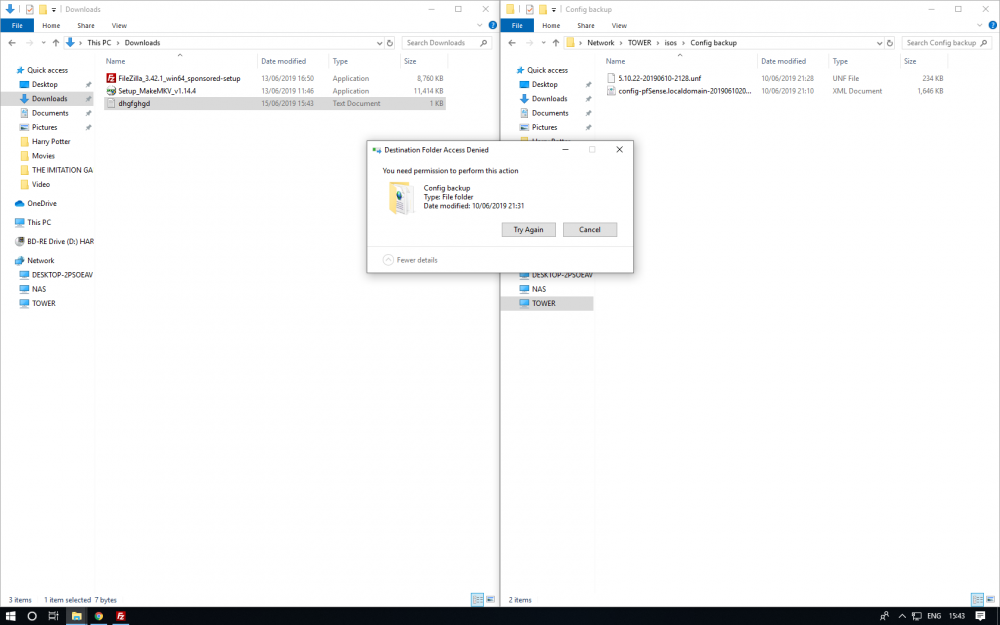Expand address dropdown in Config backup window
Screen dimensions: 1000x625
coord(879,43)
